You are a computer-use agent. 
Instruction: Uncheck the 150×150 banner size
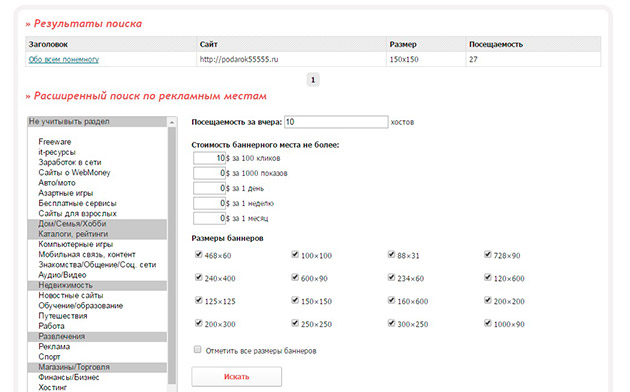click(295, 300)
